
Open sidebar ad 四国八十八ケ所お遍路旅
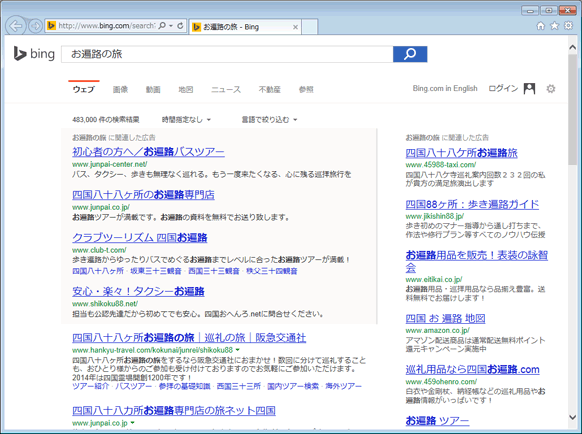[461, 153]
